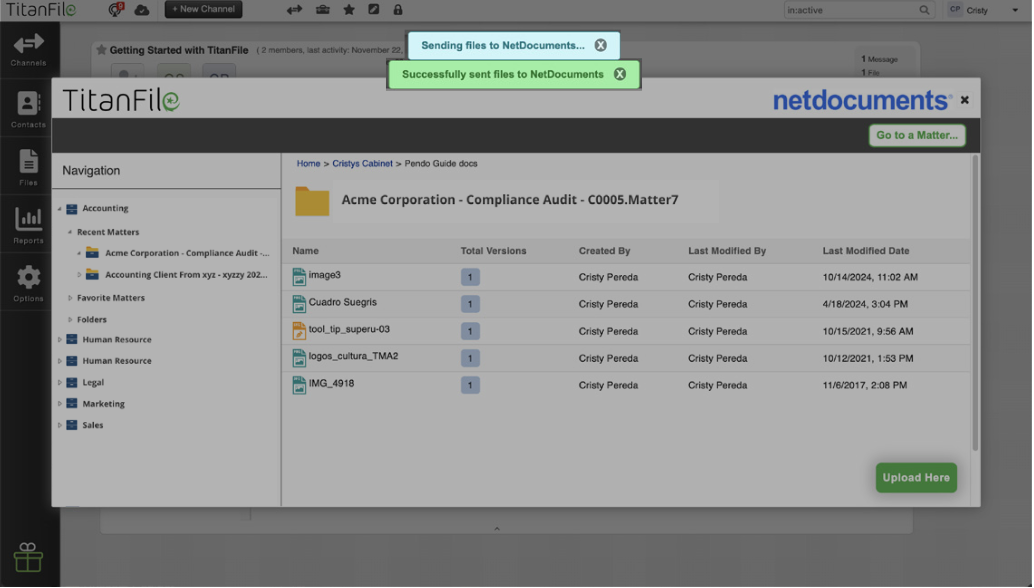This screenshot has width=1034, height=588.
Task: Collapse the Recent Matters node
Action: point(70,232)
